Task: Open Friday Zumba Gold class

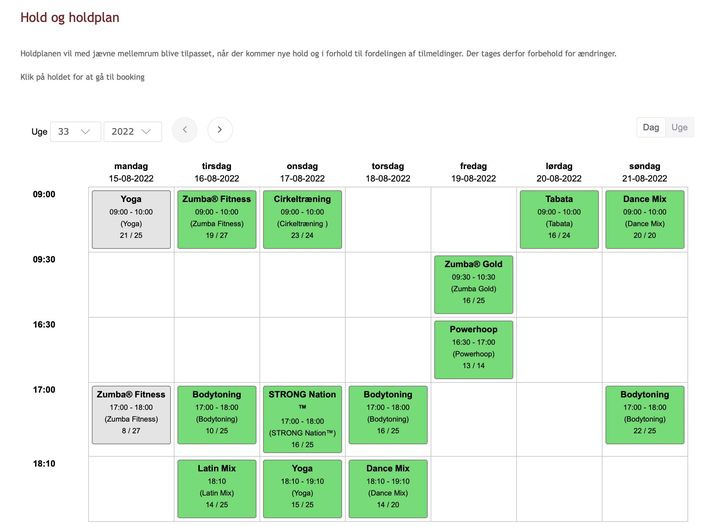Action: pos(473,284)
